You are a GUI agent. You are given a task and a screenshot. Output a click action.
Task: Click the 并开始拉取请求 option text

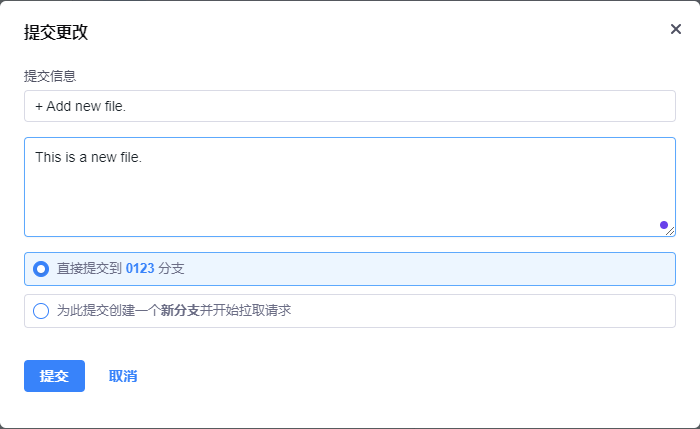(x=245, y=311)
